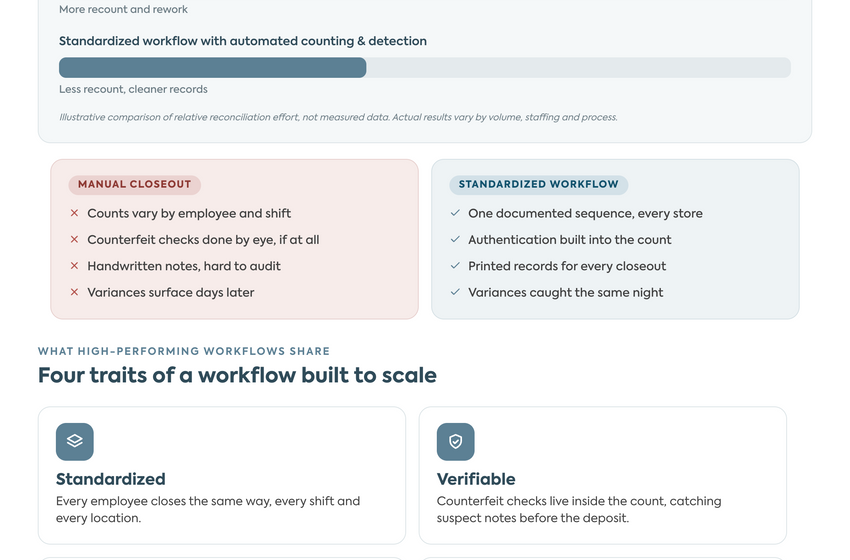Click the checkmark beside Printed records for every closeout
This screenshot has height=560, width=850.
[455, 266]
